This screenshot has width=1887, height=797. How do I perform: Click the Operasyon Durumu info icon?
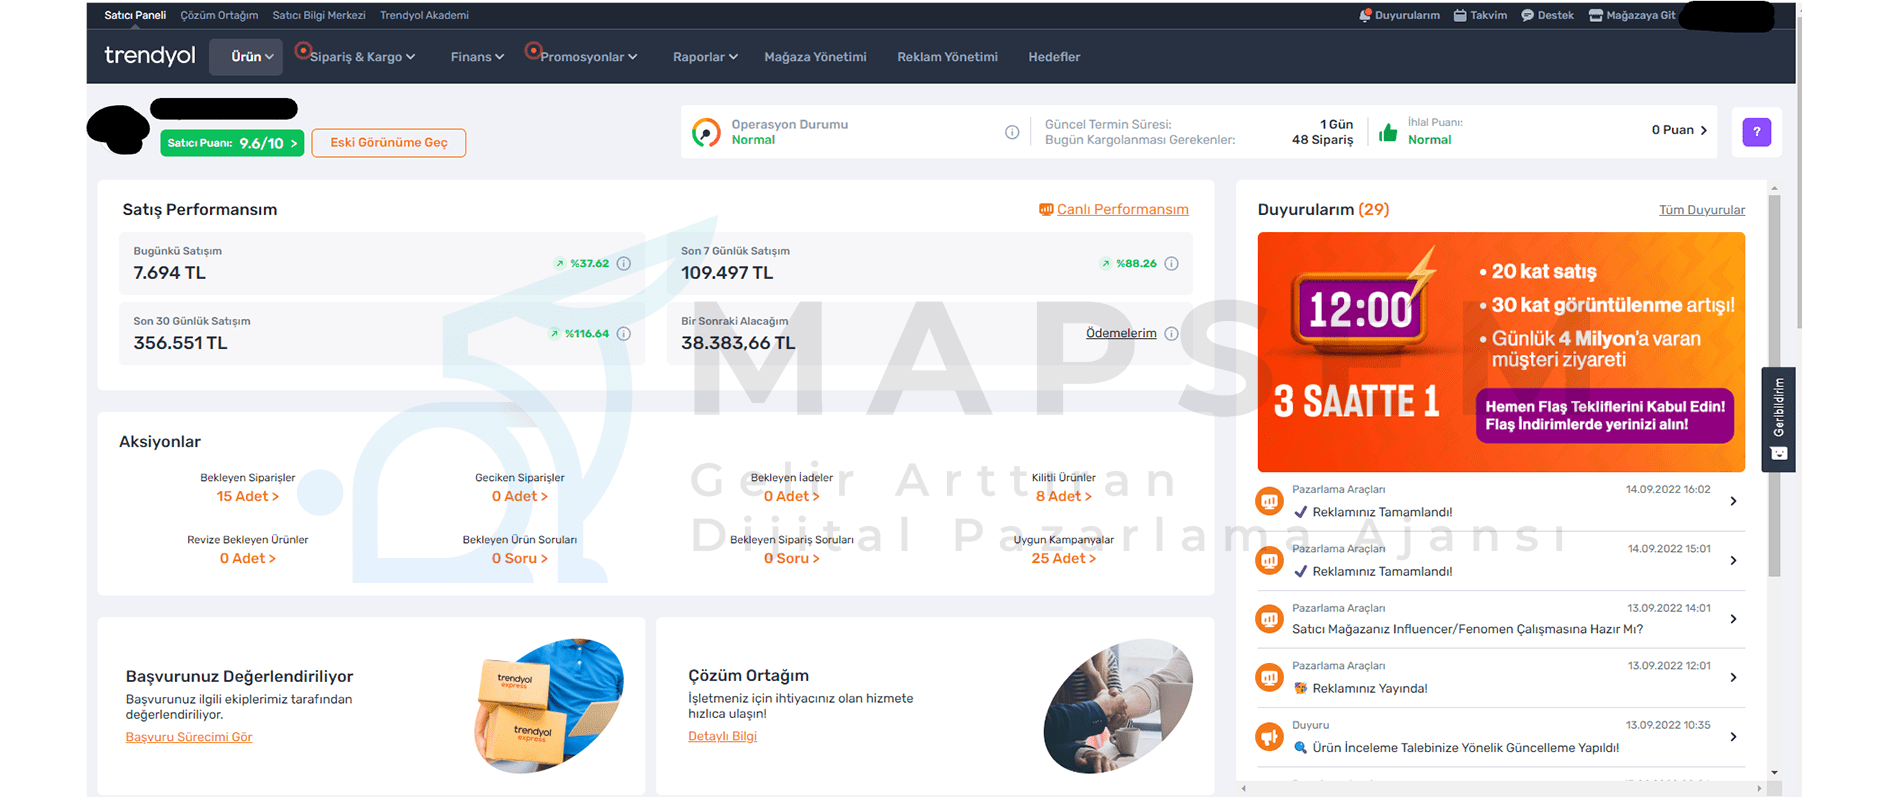point(1012,132)
